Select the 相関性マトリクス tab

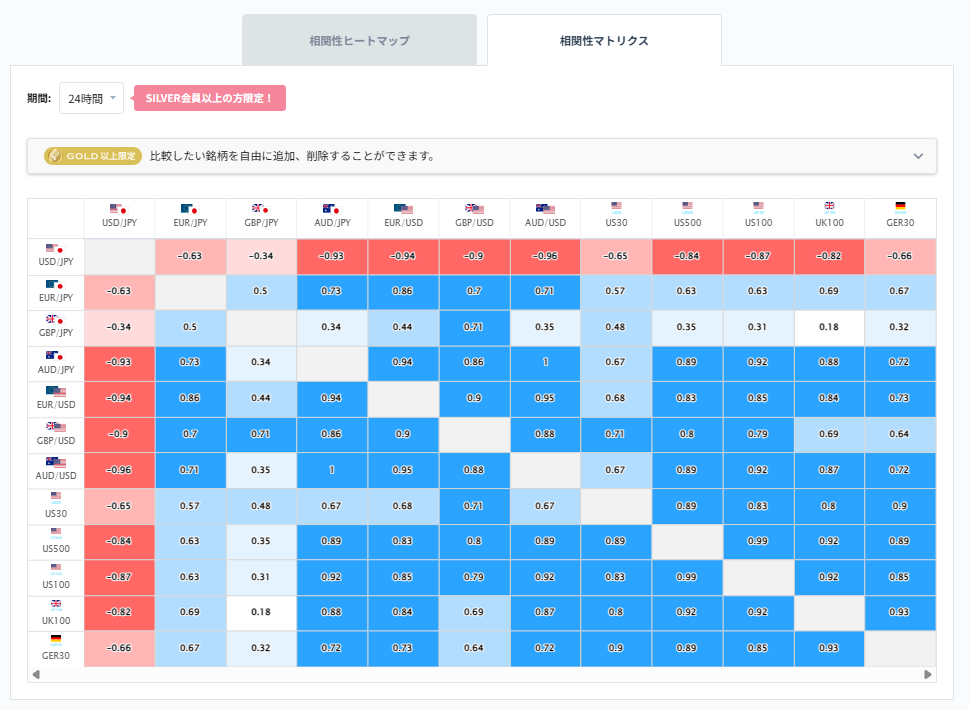tap(603, 40)
